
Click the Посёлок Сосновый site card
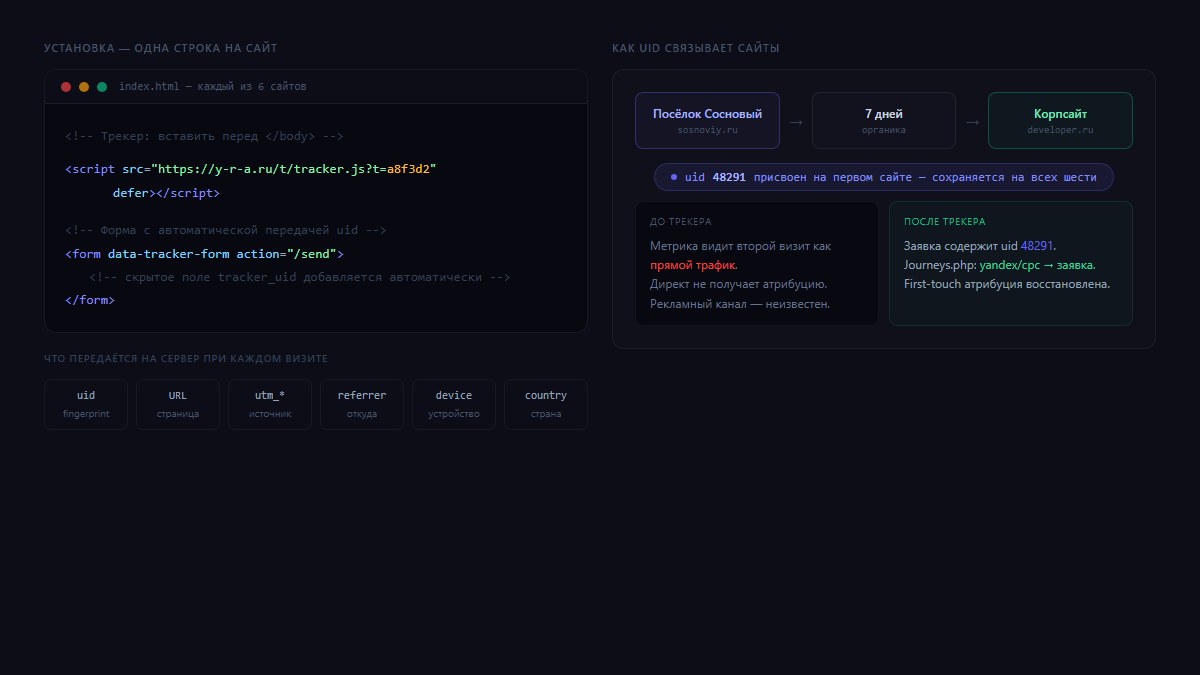click(707, 120)
